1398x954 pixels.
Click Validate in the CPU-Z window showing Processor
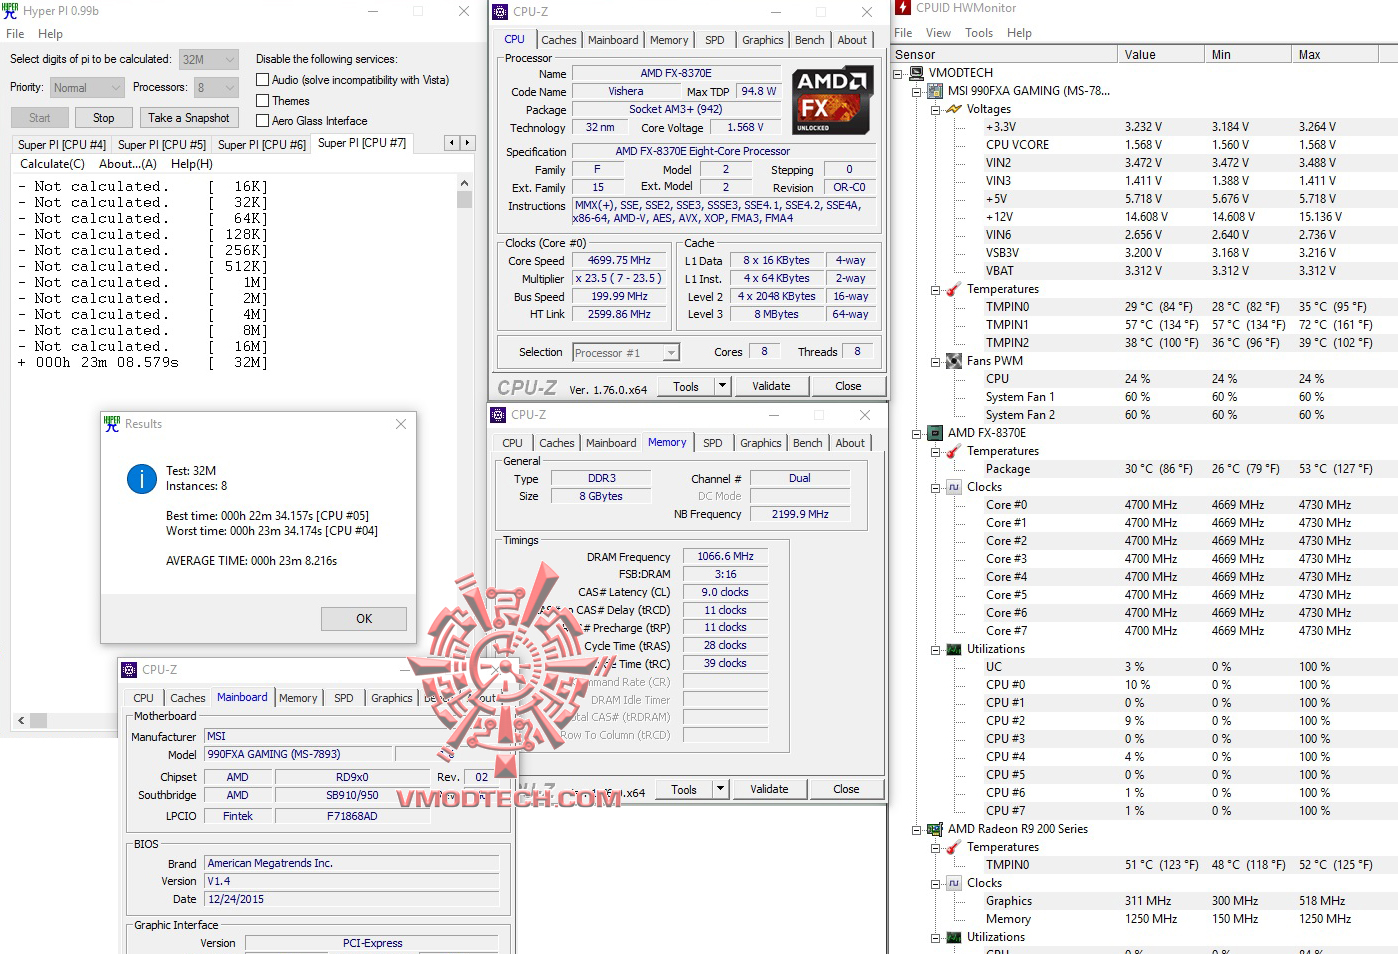[771, 386]
